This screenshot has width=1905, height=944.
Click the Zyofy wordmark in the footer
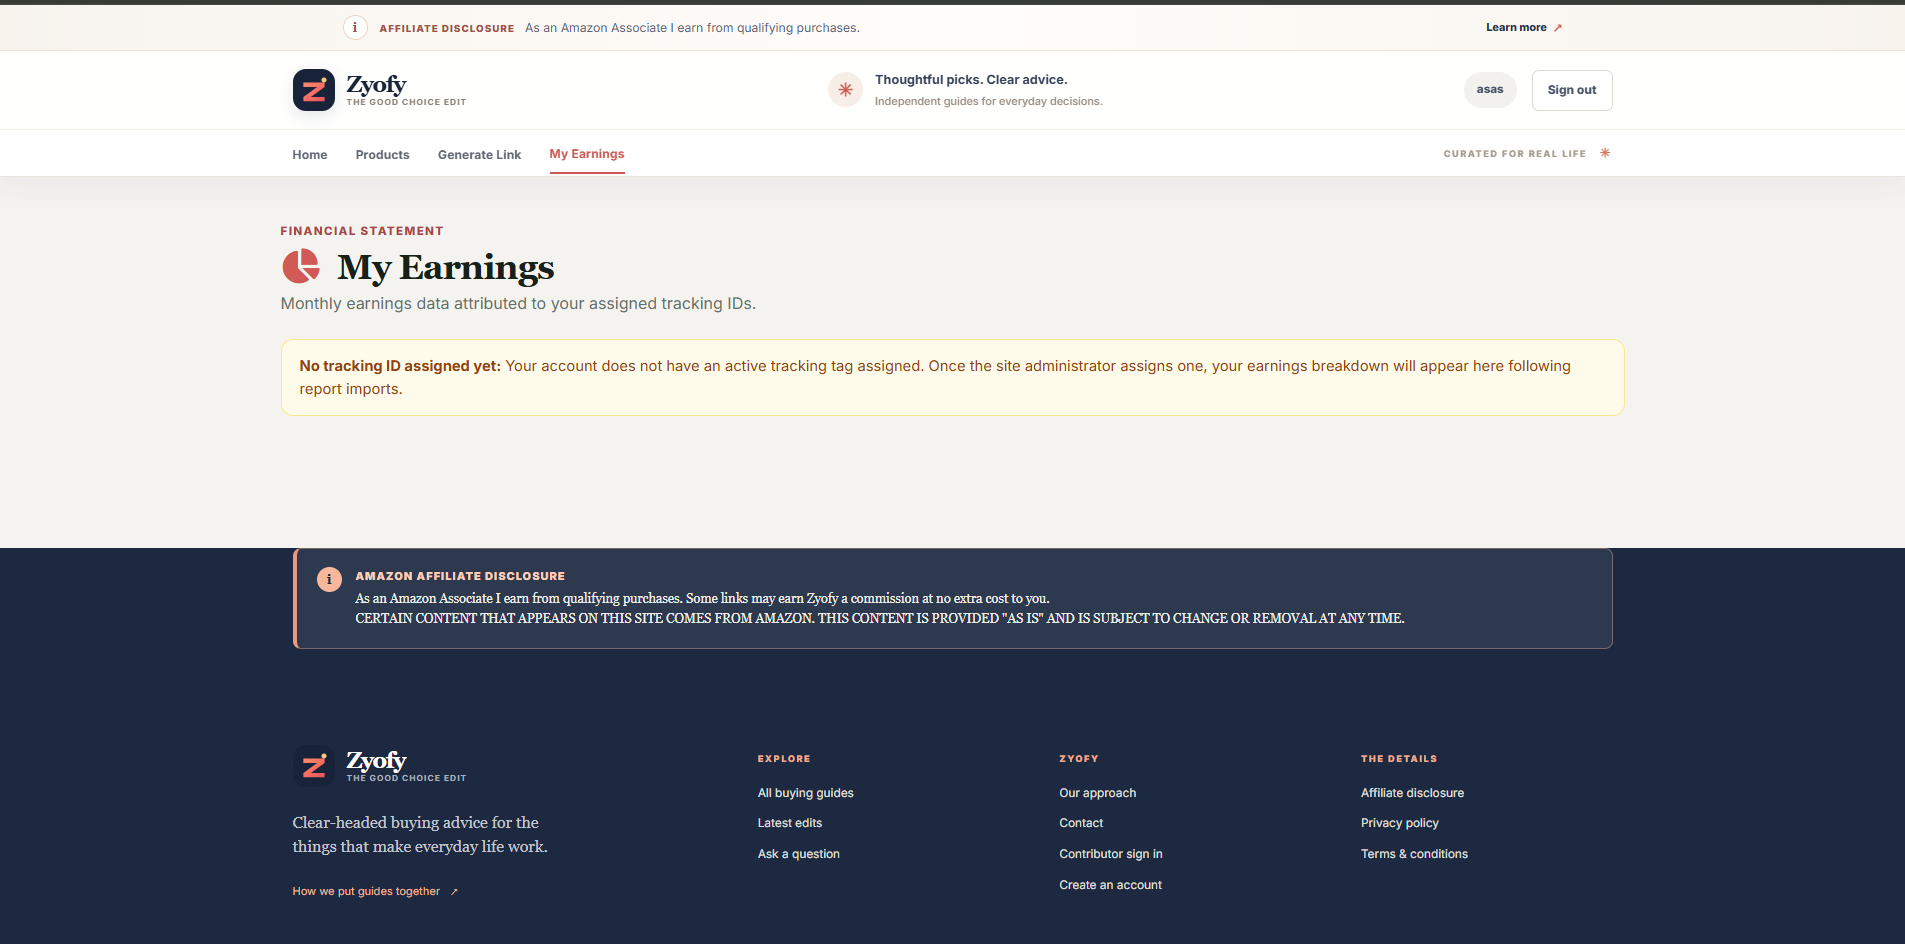[x=376, y=760]
